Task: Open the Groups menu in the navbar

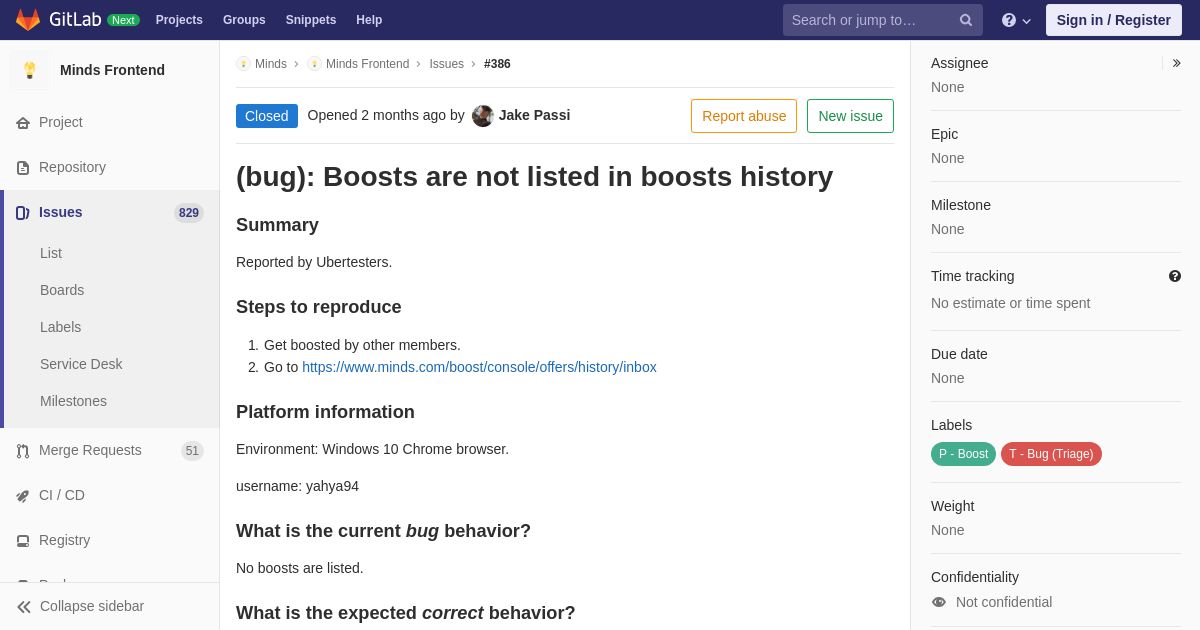Action: pos(244,20)
